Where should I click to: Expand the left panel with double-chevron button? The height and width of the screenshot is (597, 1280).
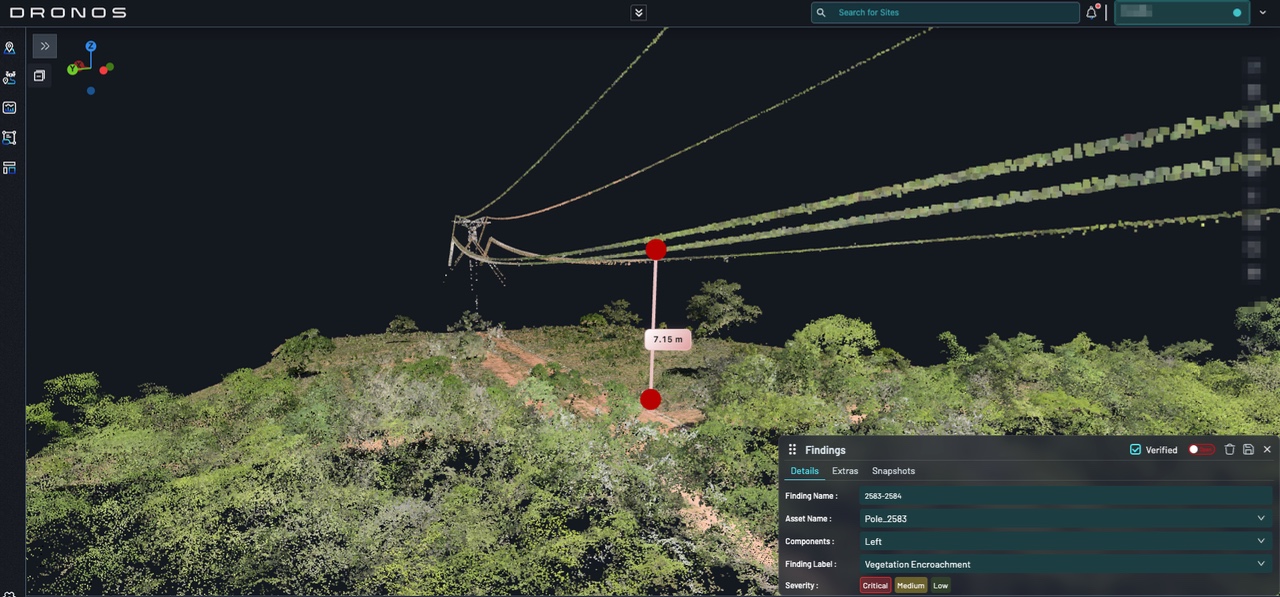pos(45,46)
